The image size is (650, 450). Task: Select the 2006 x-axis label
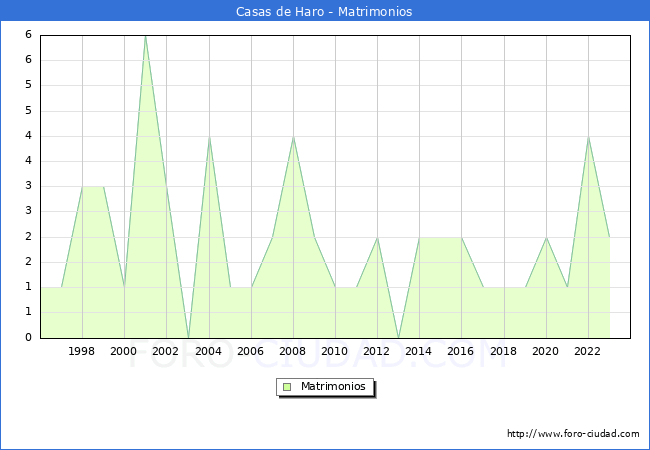coord(250,351)
